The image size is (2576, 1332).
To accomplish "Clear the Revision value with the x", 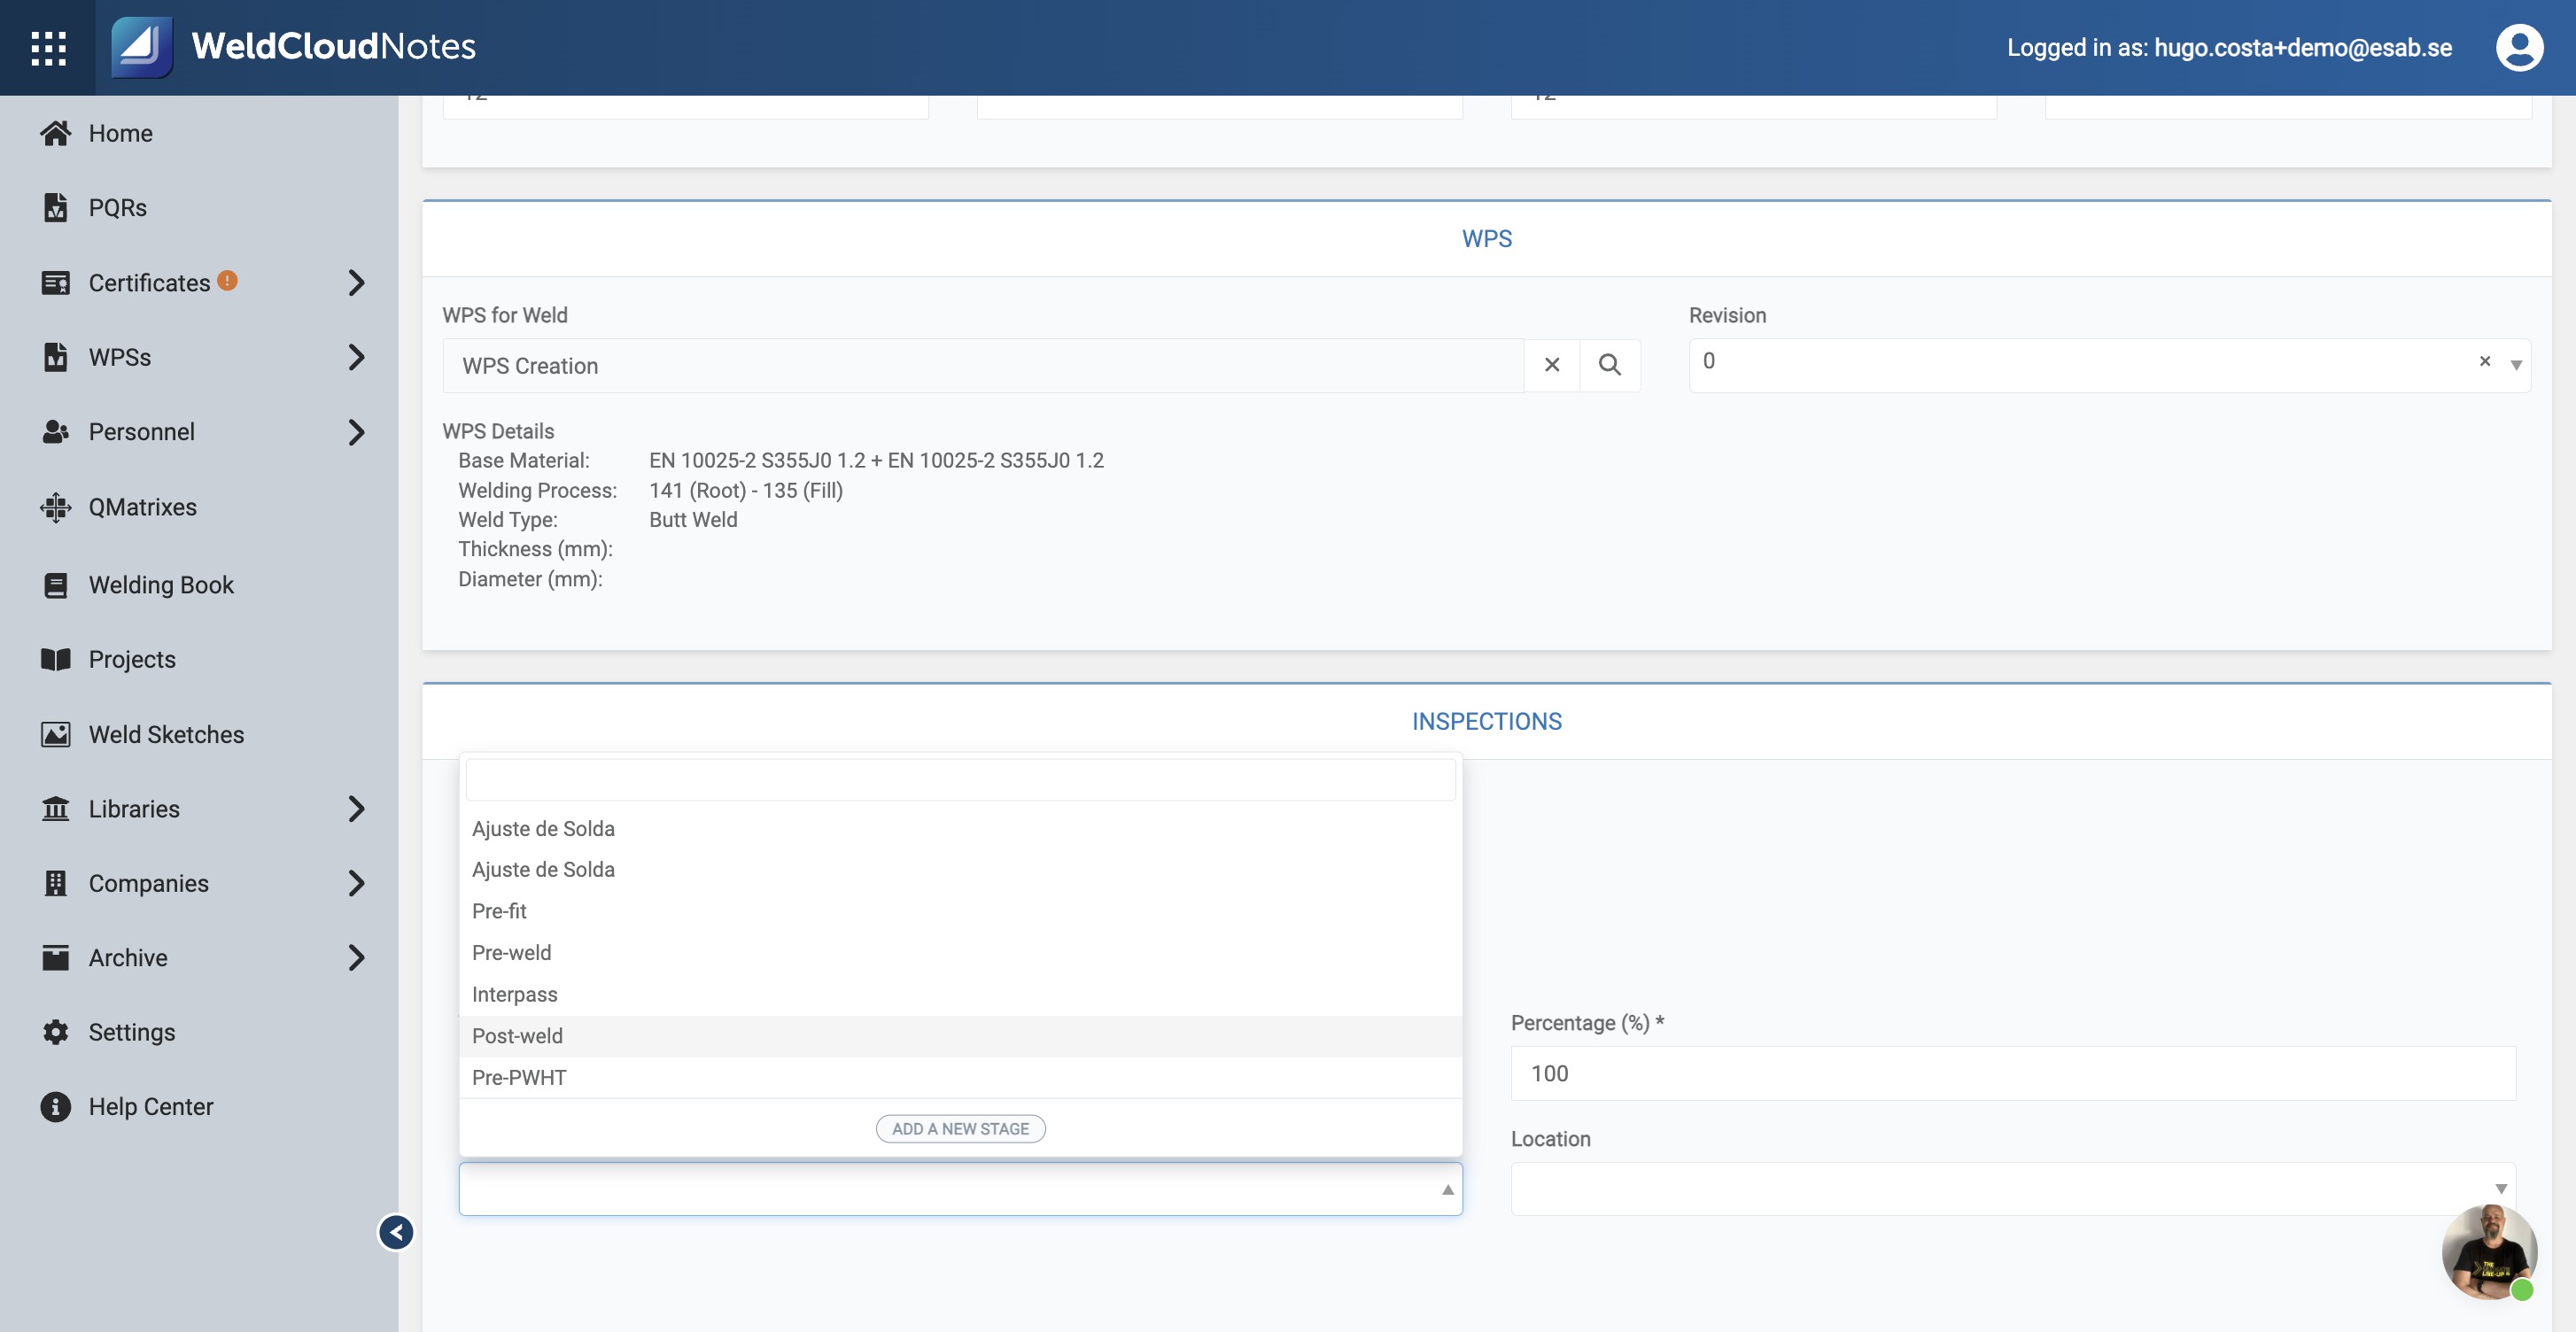I will (2484, 361).
